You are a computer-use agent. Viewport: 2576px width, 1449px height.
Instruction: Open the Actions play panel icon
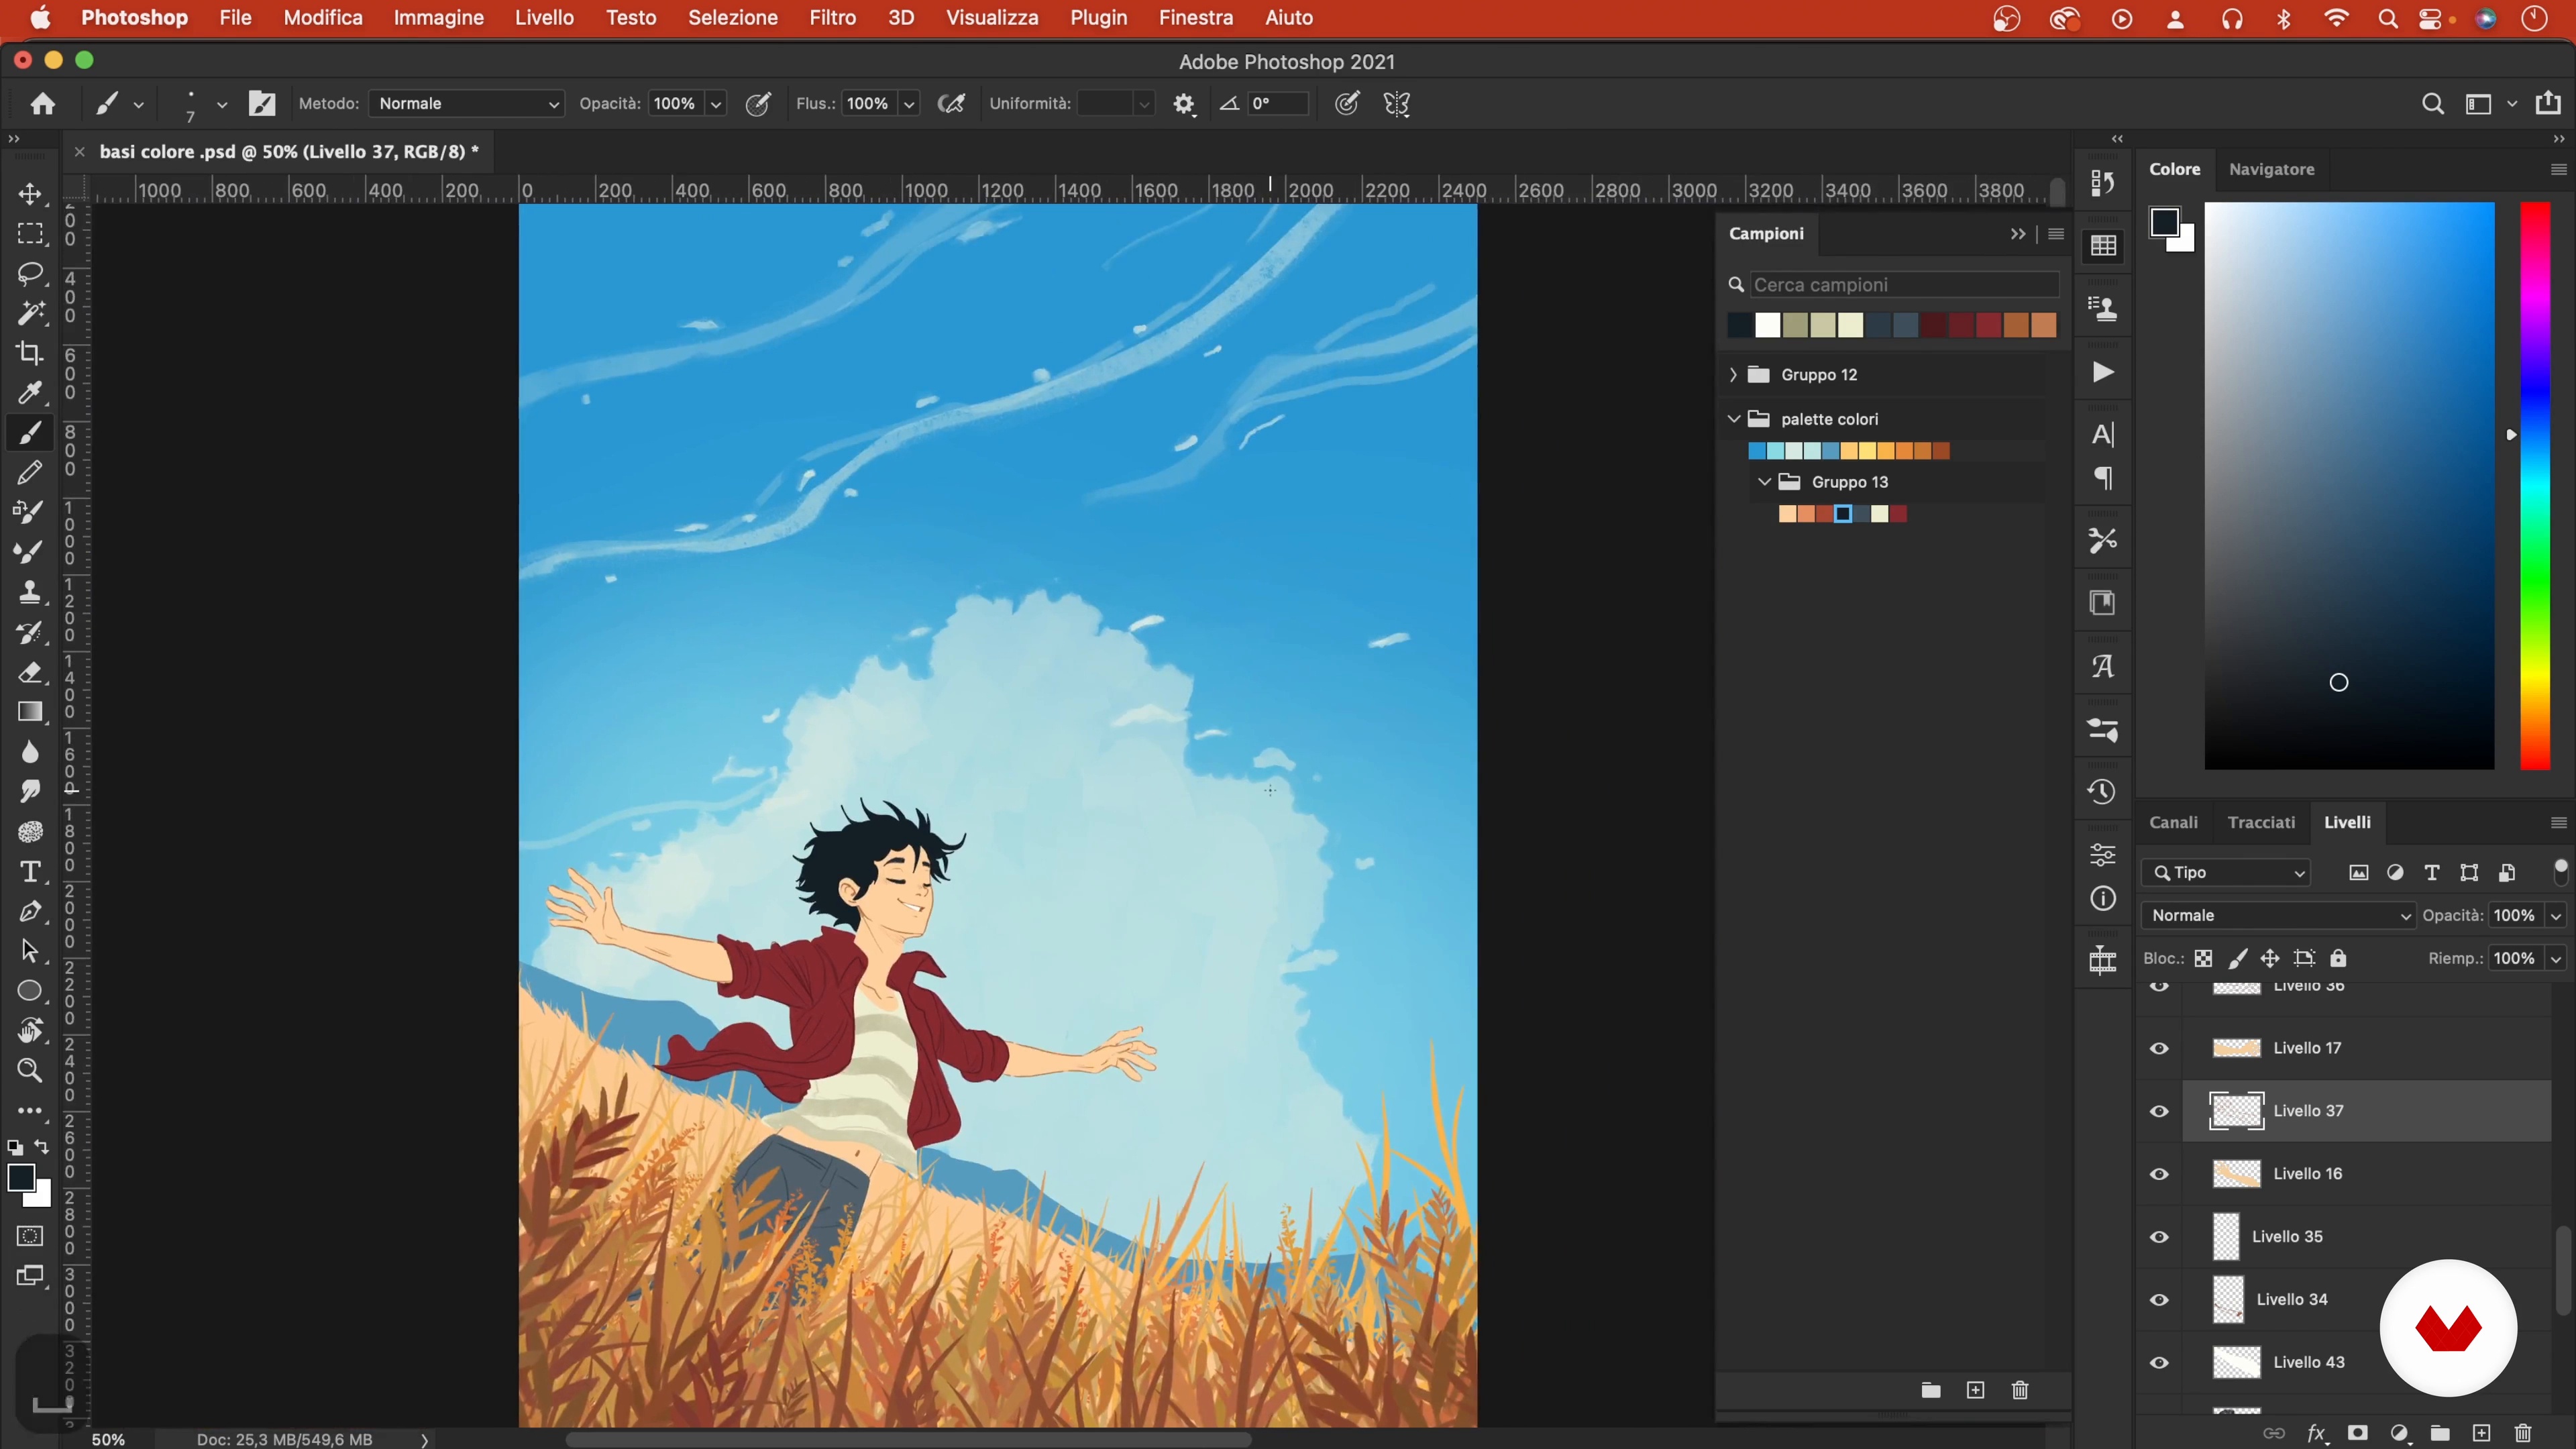(x=2103, y=372)
